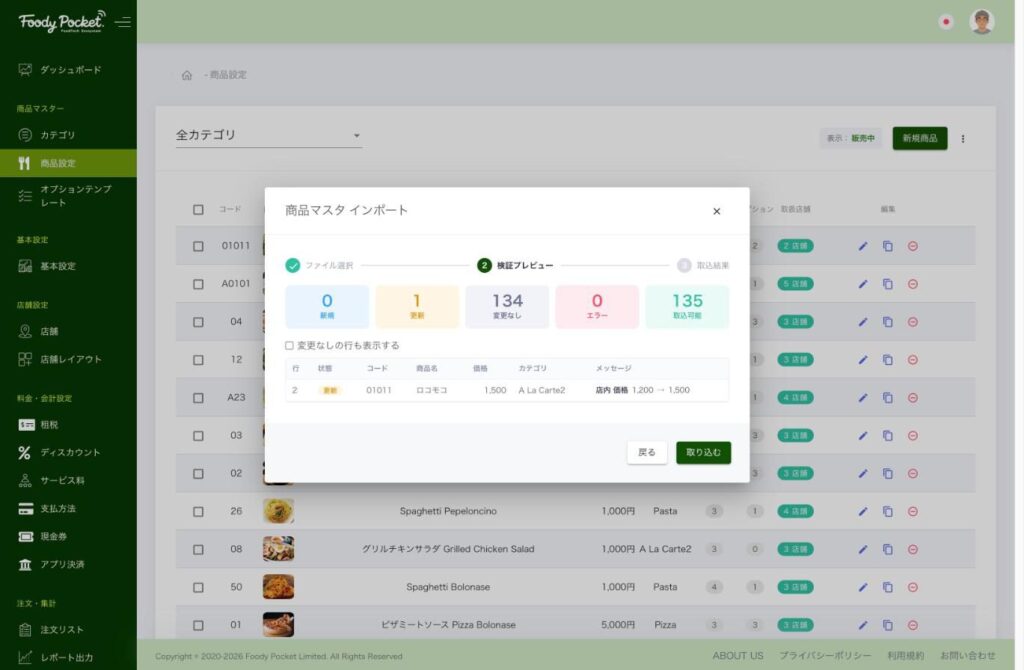Create a product with 新規商品 button
The height and width of the screenshot is (670, 1024).
tap(920, 138)
